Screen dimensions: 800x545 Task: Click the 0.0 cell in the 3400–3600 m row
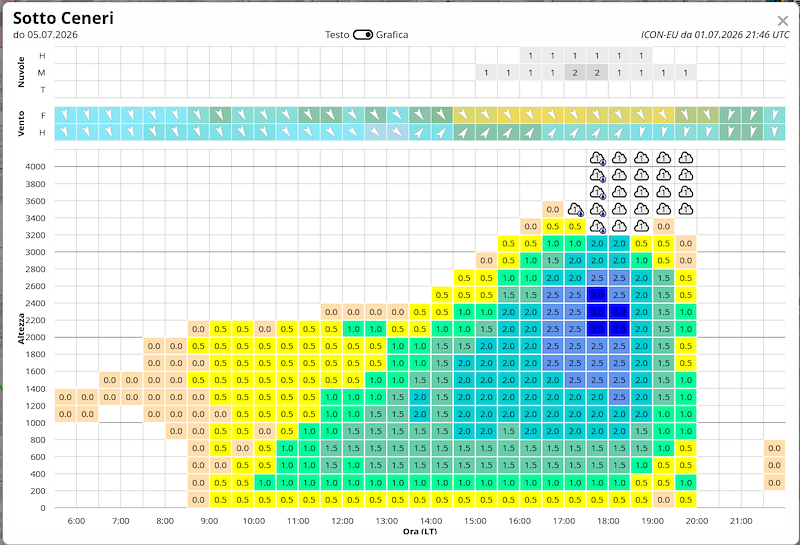pyautogui.click(x=553, y=209)
